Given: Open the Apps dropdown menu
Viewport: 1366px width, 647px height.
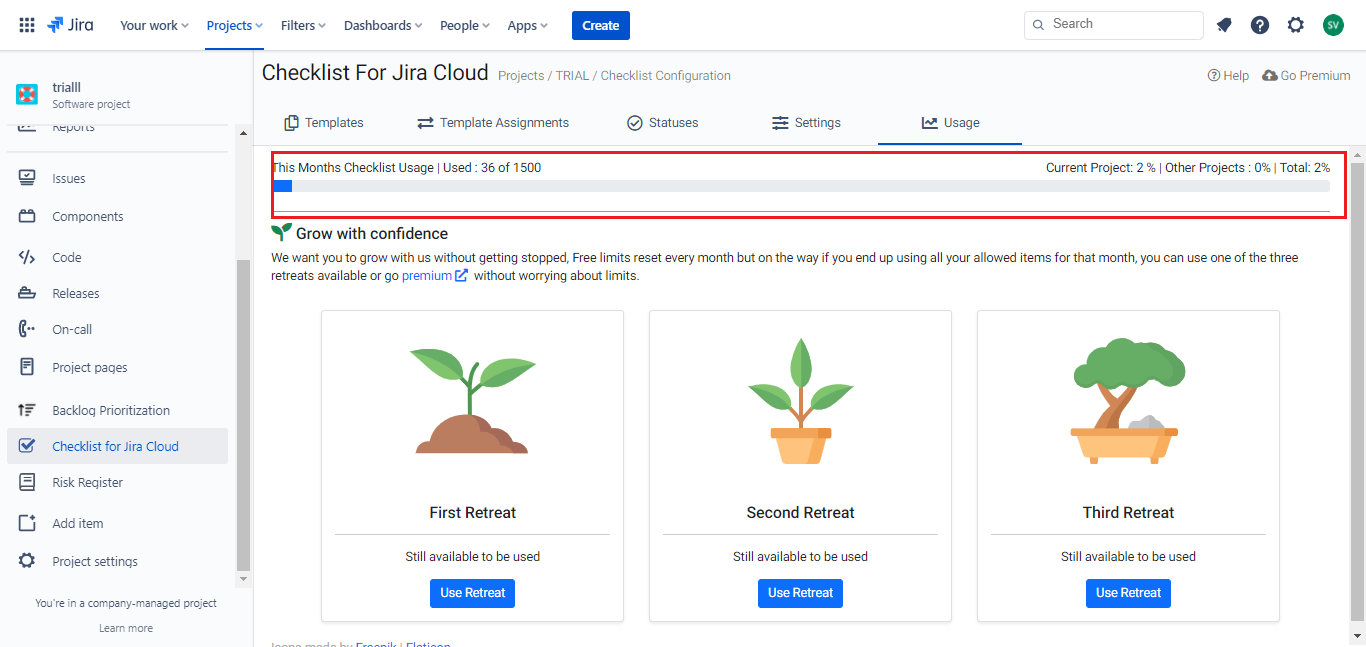Looking at the screenshot, I should point(527,25).
